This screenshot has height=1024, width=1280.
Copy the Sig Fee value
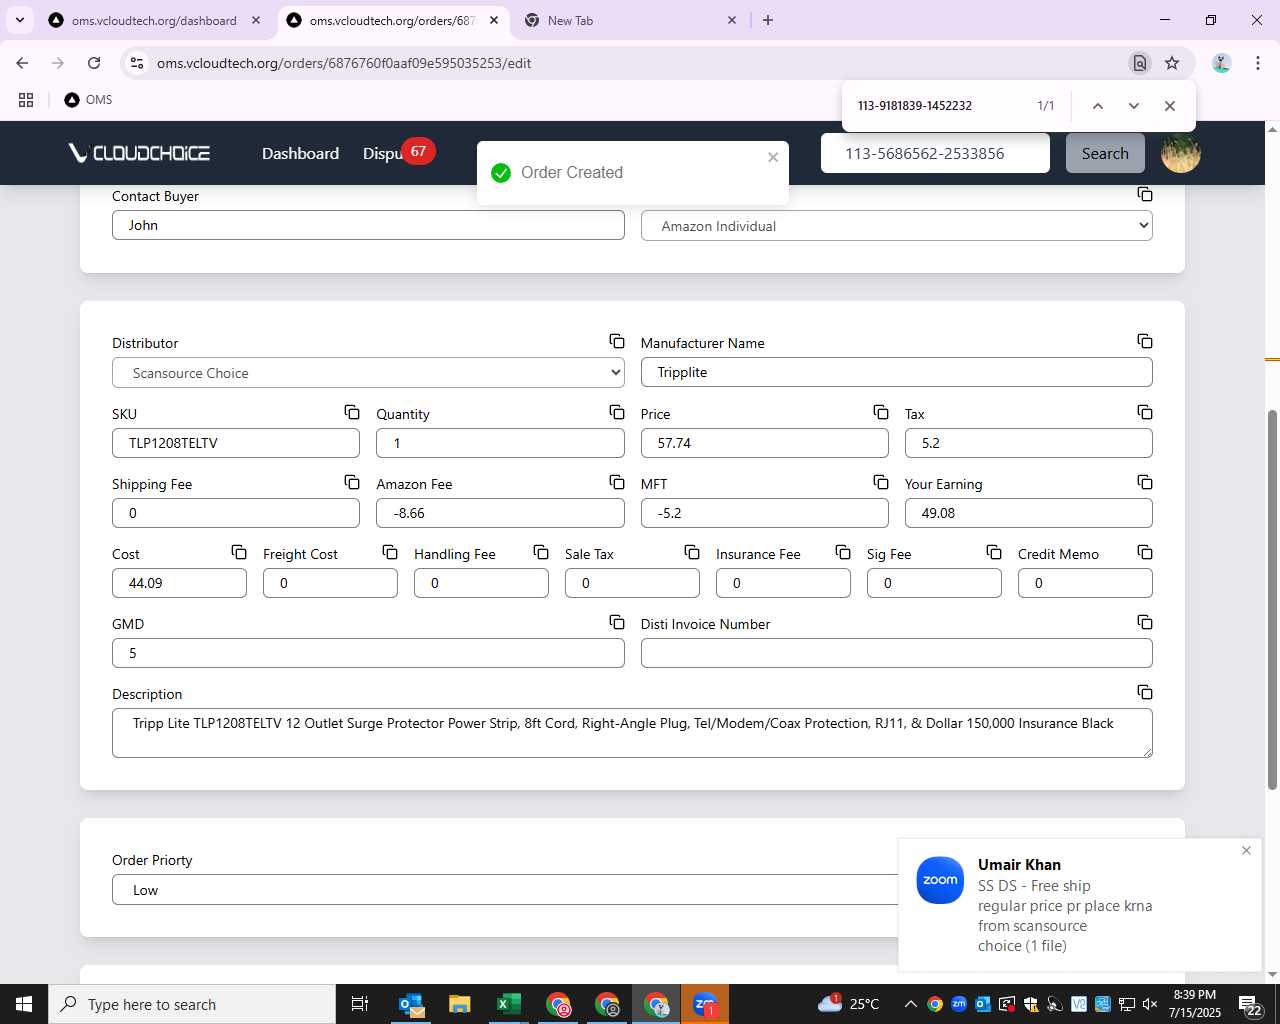(x=994, y=552)
